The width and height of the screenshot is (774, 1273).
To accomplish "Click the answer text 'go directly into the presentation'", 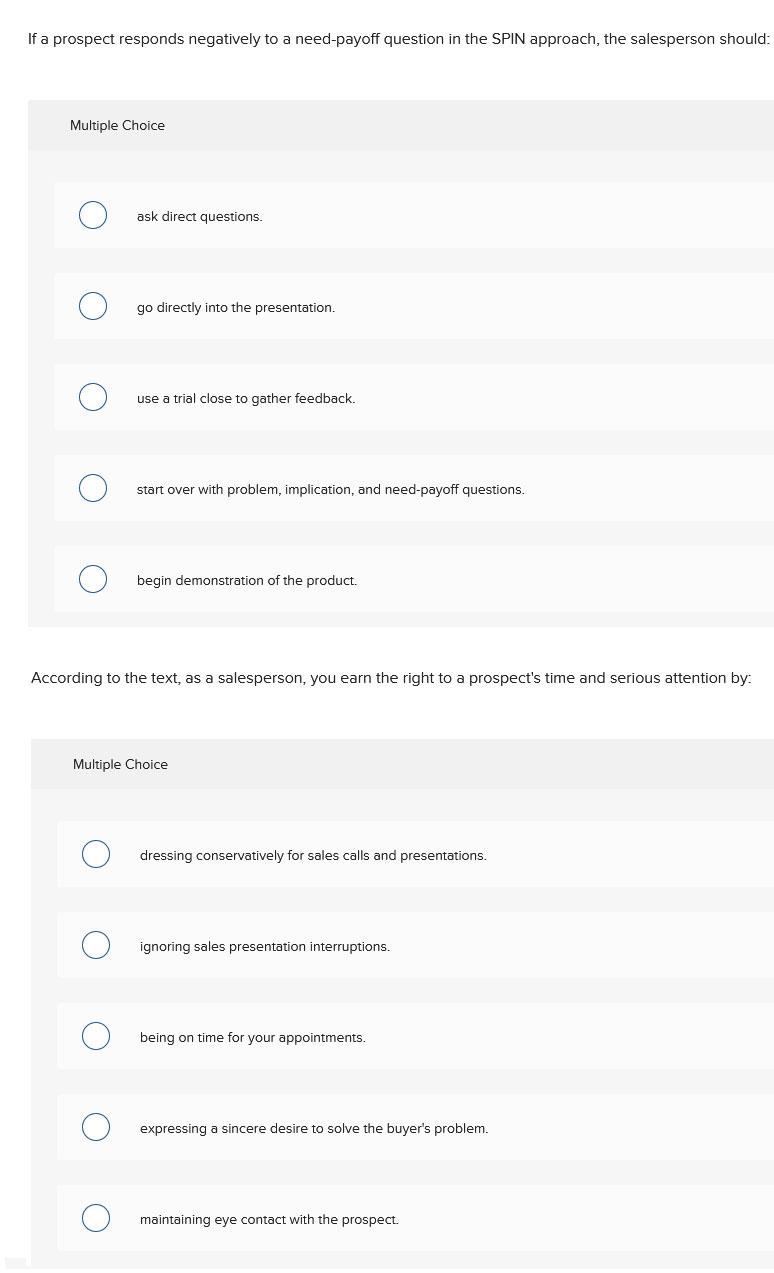I will click(x=236, y=307).
